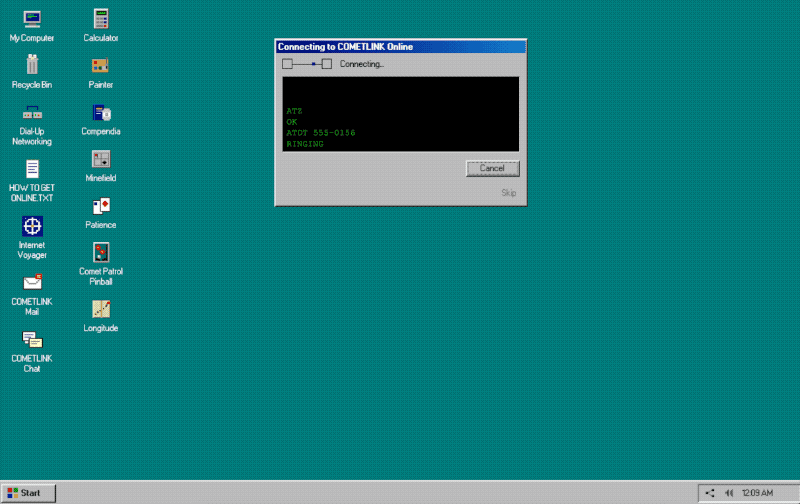Click the OK response line in terminal
The image size is (800, 504).
(x=292, y=122)
